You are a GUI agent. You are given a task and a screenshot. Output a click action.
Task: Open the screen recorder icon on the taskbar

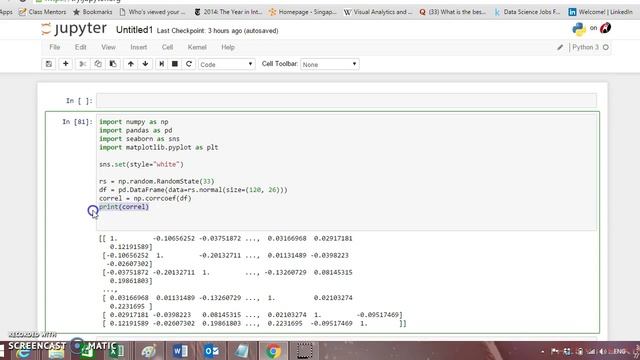304,351
